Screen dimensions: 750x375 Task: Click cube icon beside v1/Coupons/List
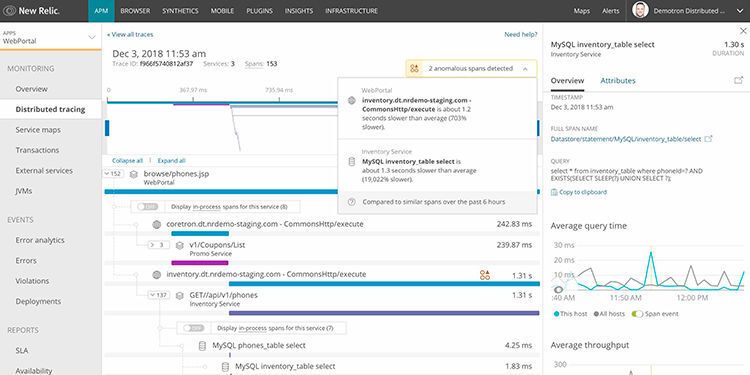(x=179, y=245)
